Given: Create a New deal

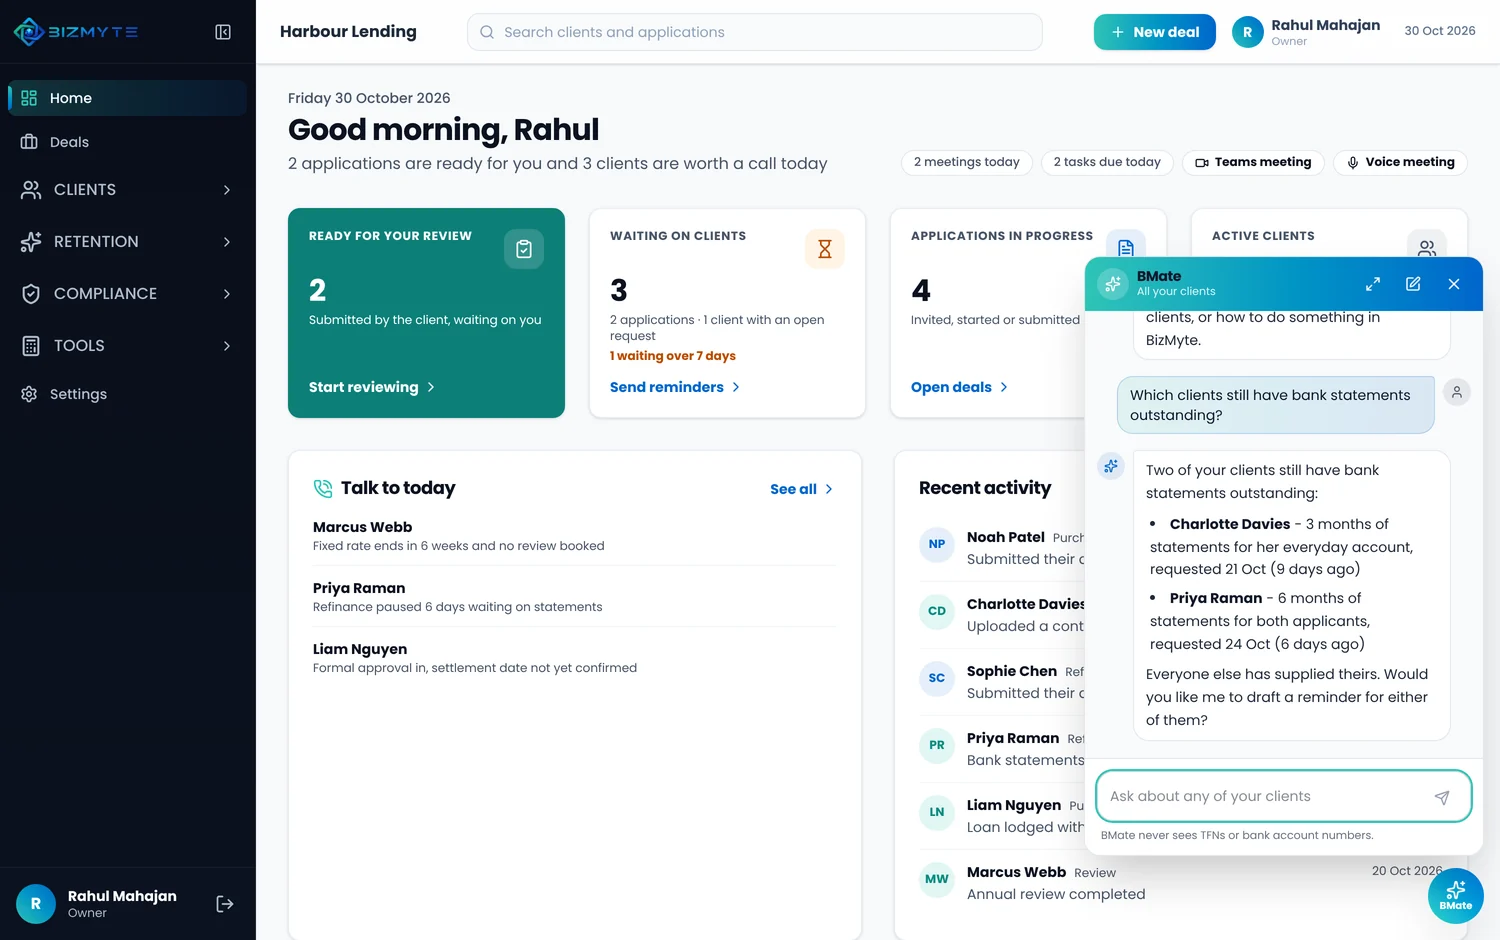Looking at the screenshot, I should [x=1155, y=32].
